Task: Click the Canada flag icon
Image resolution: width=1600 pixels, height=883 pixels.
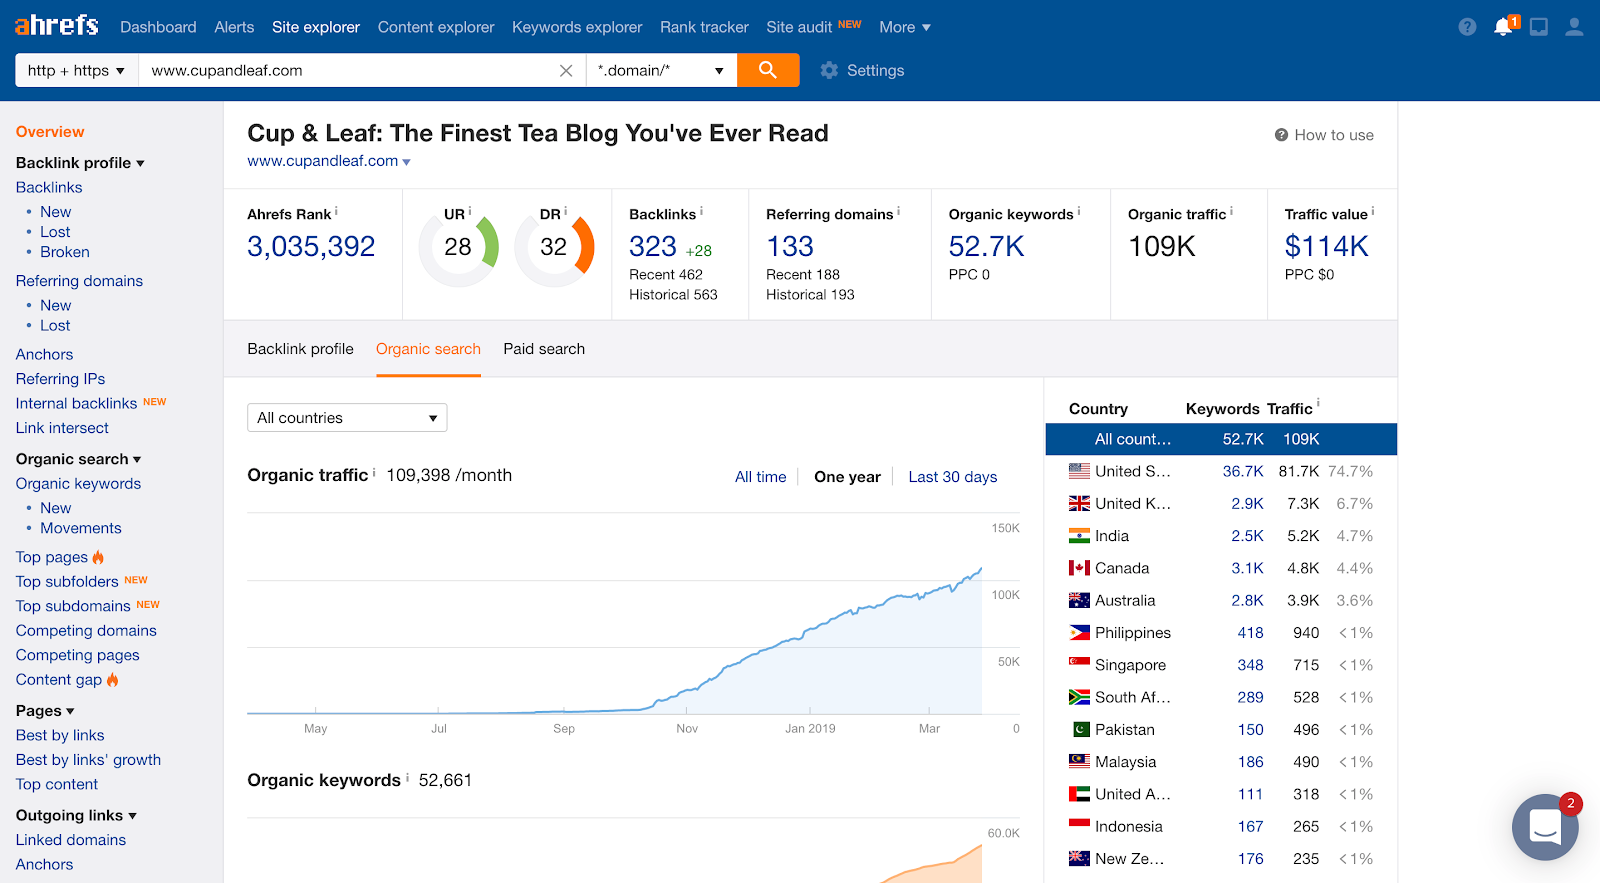Action: [x=1079, y=568]
